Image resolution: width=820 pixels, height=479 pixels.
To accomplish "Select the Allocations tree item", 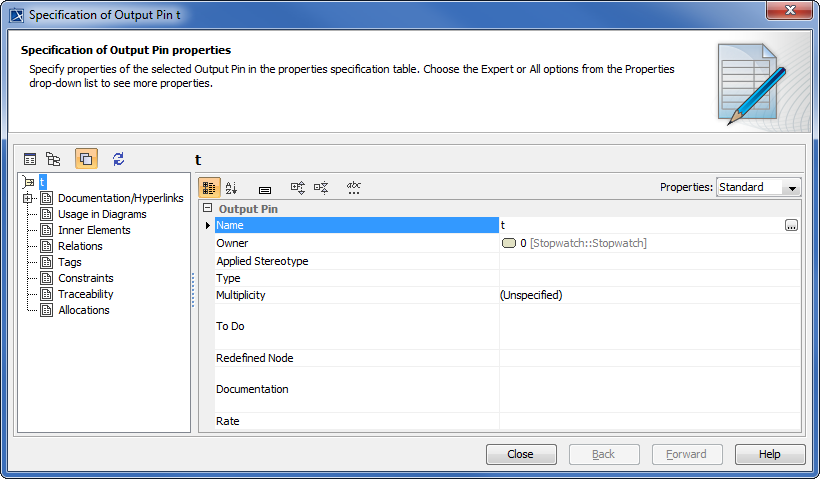I will [x=84, y=310].
